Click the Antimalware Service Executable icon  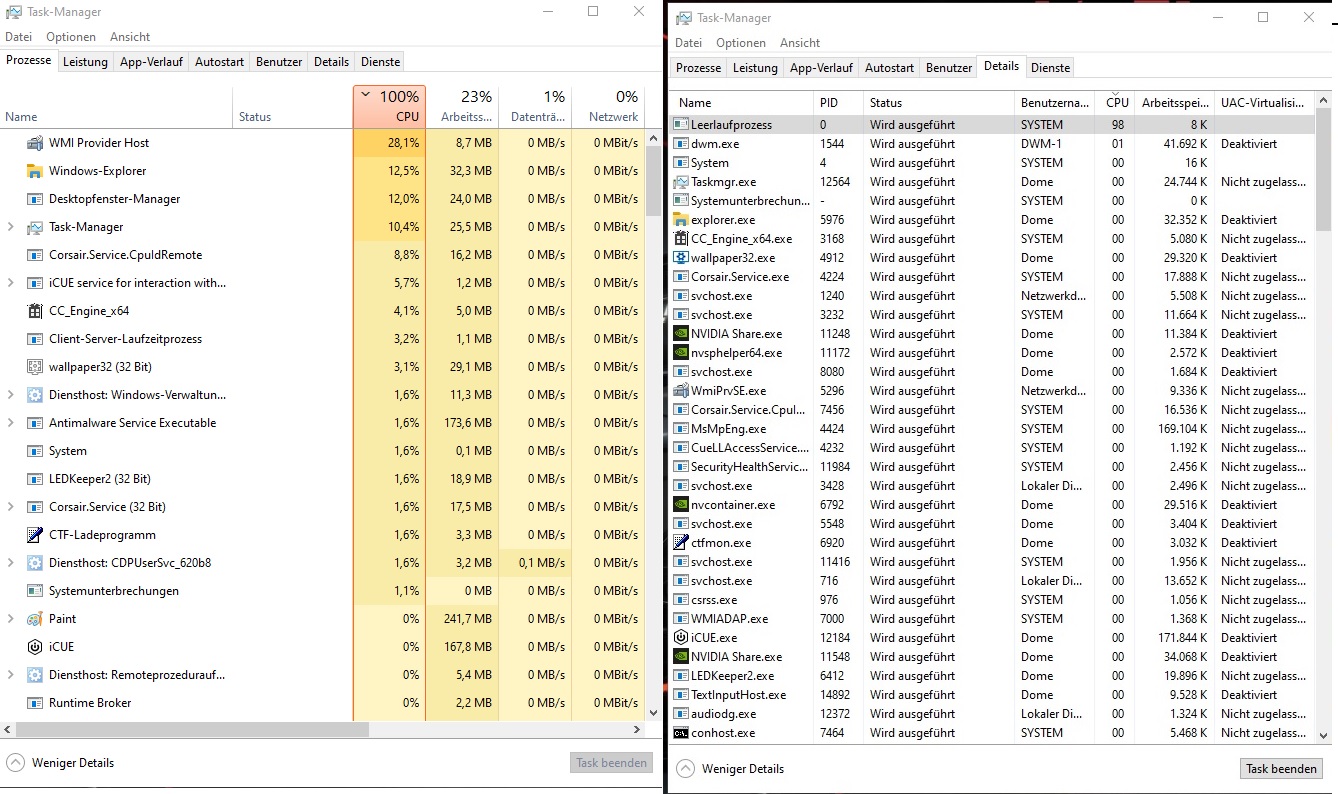click(35, 423)
